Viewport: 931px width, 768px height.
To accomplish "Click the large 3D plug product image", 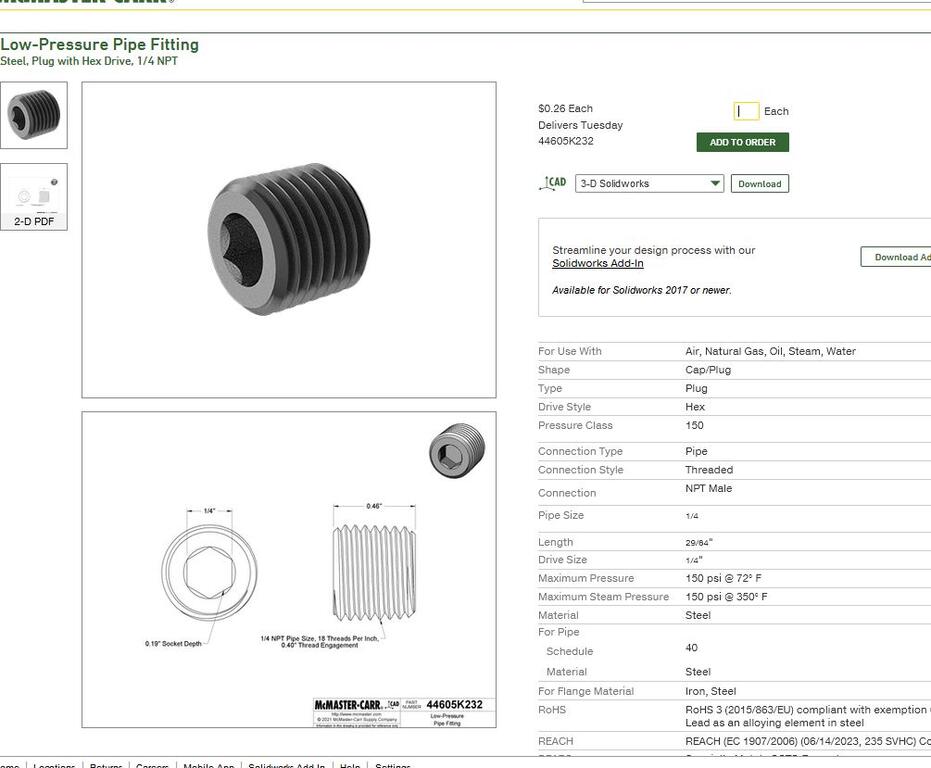I will click(289, 239).
